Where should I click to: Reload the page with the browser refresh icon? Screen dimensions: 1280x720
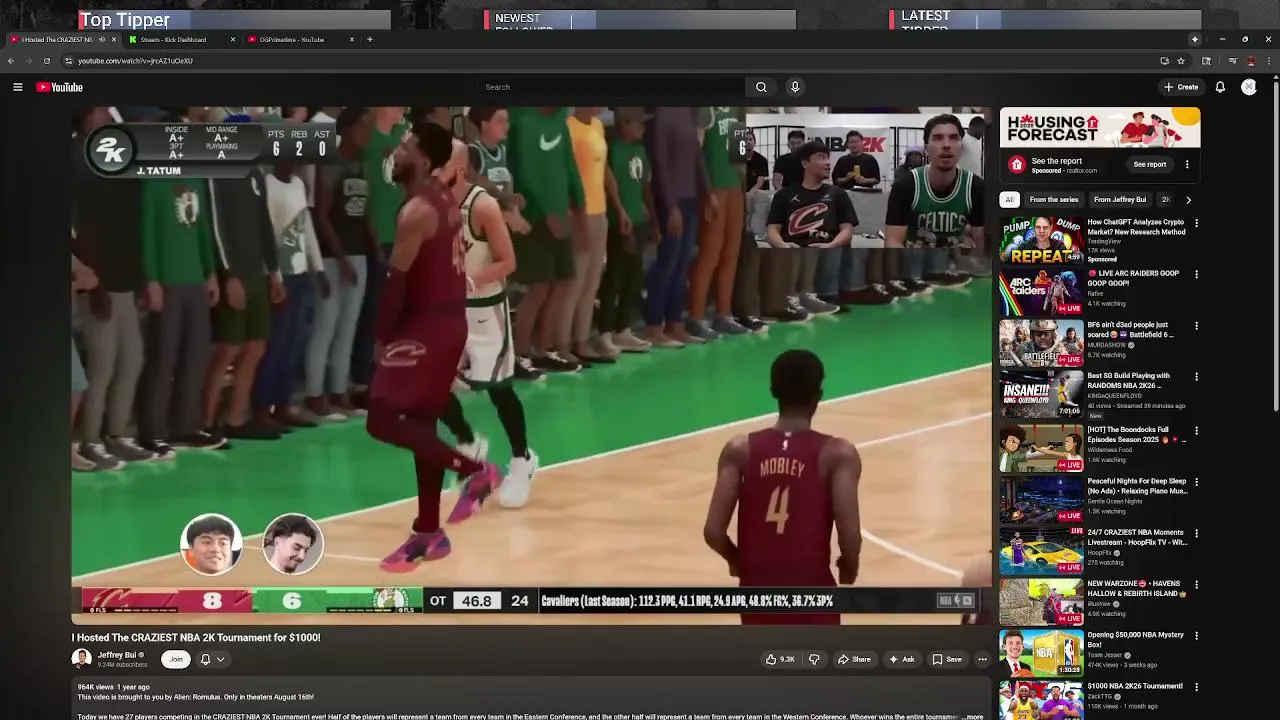click(46, 61)
